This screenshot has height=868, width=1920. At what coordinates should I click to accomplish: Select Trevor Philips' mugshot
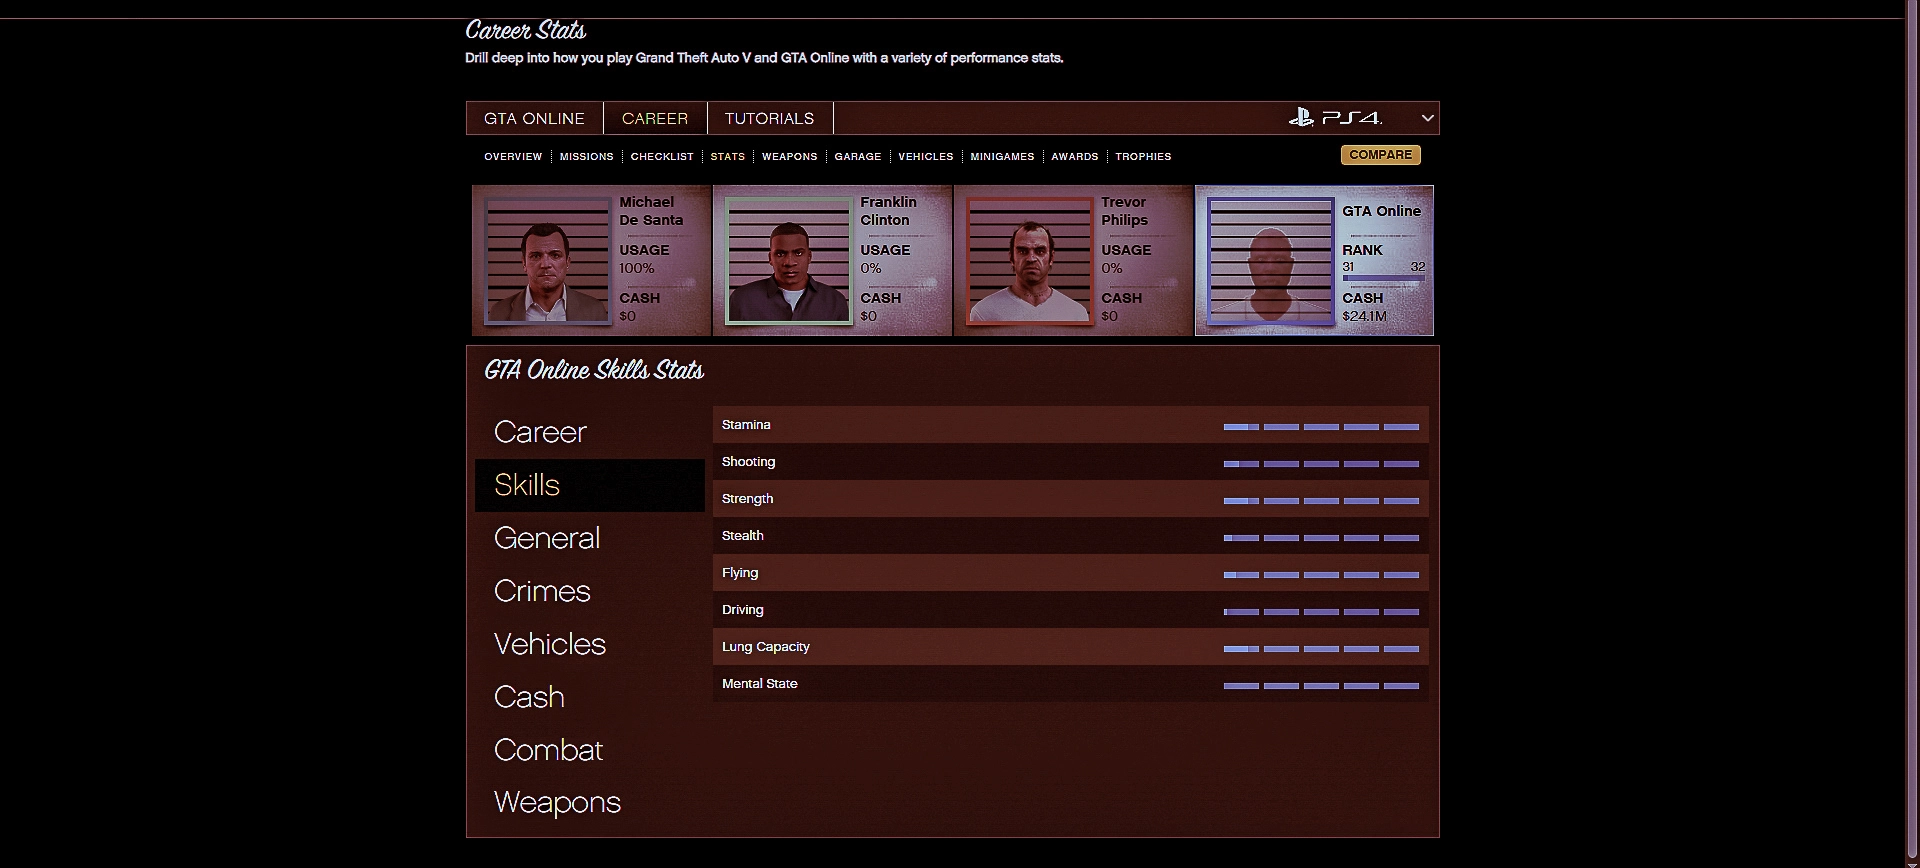pyautogui.click(x=1030, y=261)
